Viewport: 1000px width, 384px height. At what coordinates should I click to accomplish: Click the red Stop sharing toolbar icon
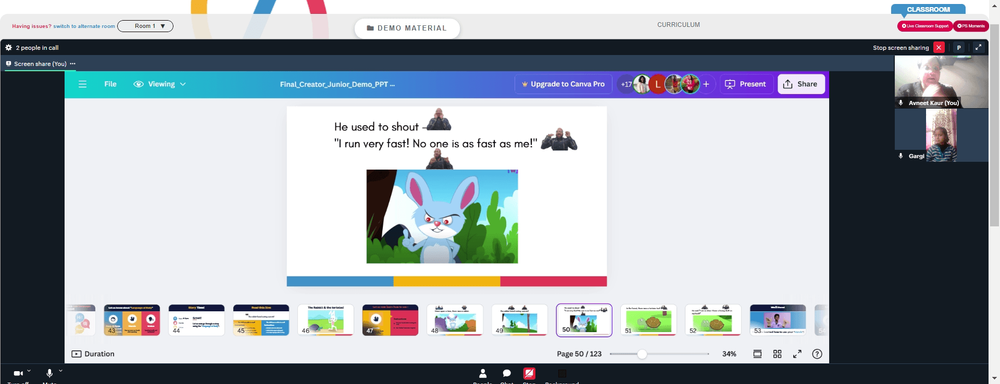coord(529,374)
